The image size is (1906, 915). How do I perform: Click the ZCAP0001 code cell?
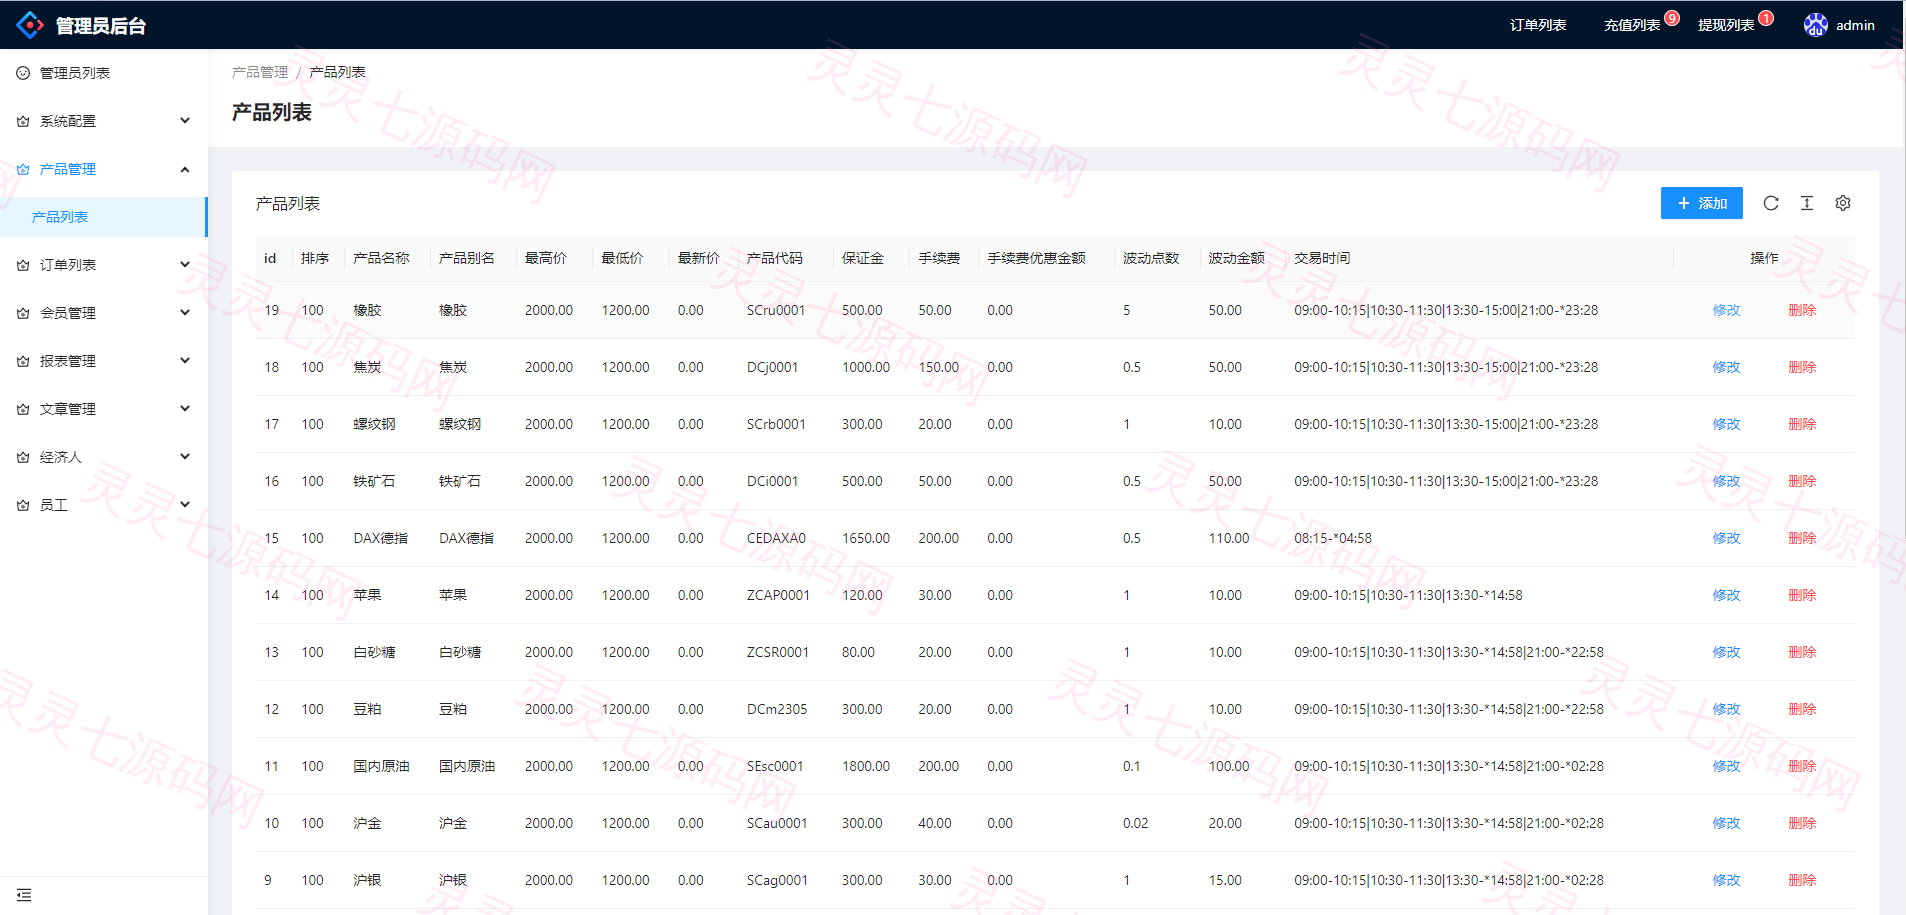778,595
